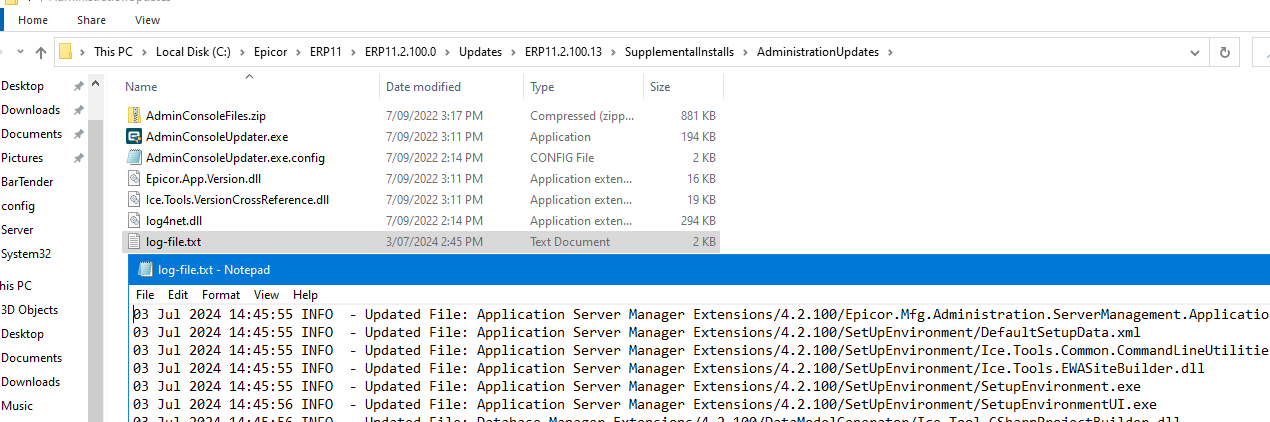Select 'ERP11.2.100.13' breadcrumb segment

point(564,52)
